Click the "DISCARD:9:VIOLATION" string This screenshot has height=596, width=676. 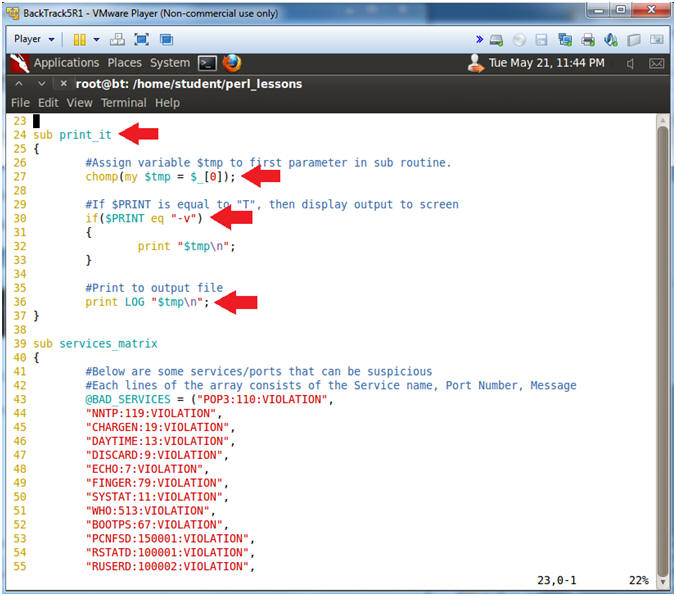pos(154,455)
